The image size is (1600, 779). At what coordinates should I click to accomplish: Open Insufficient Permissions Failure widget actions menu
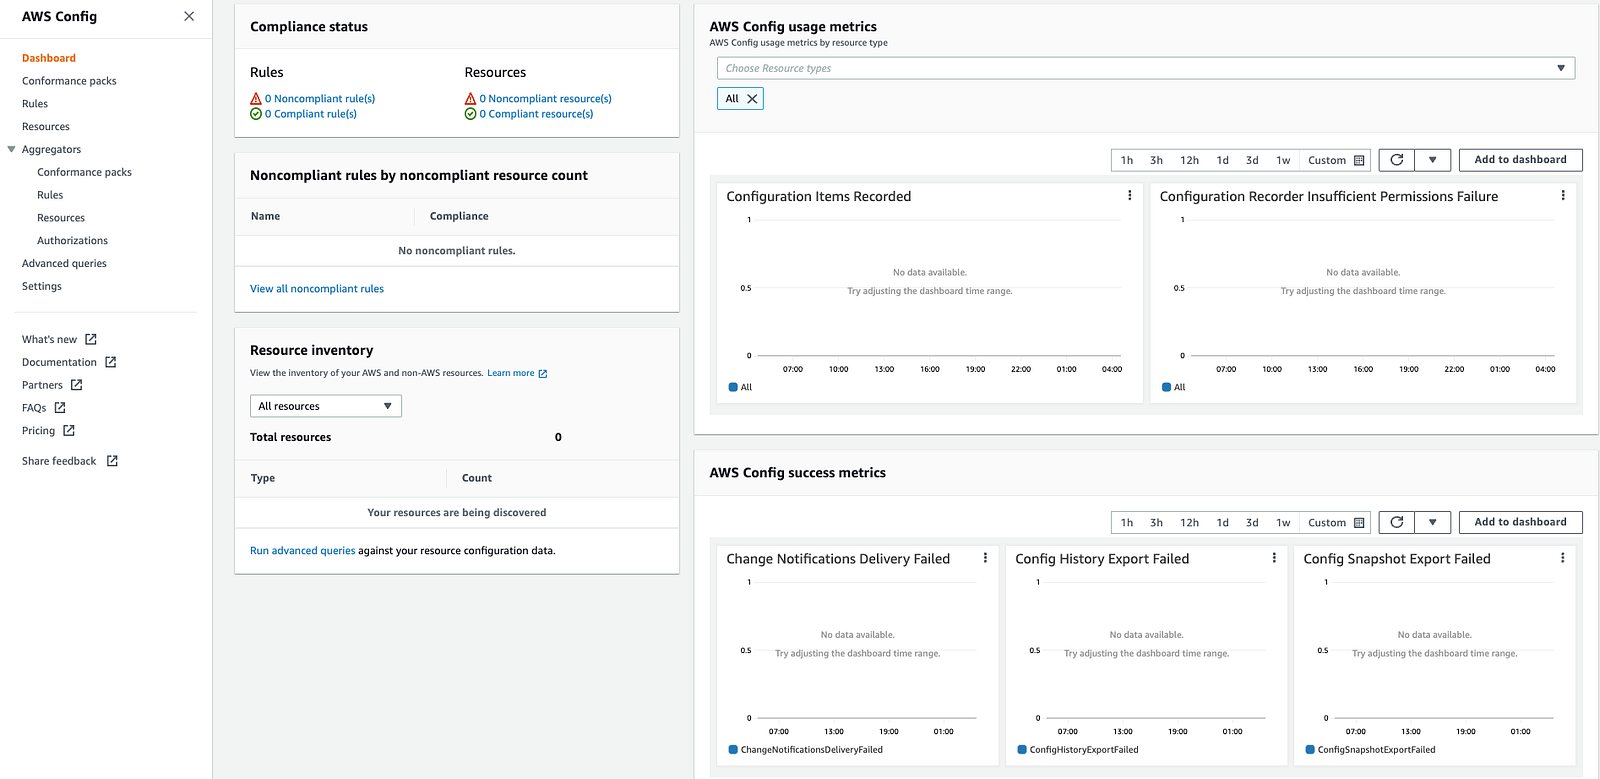click(1563, 196)
